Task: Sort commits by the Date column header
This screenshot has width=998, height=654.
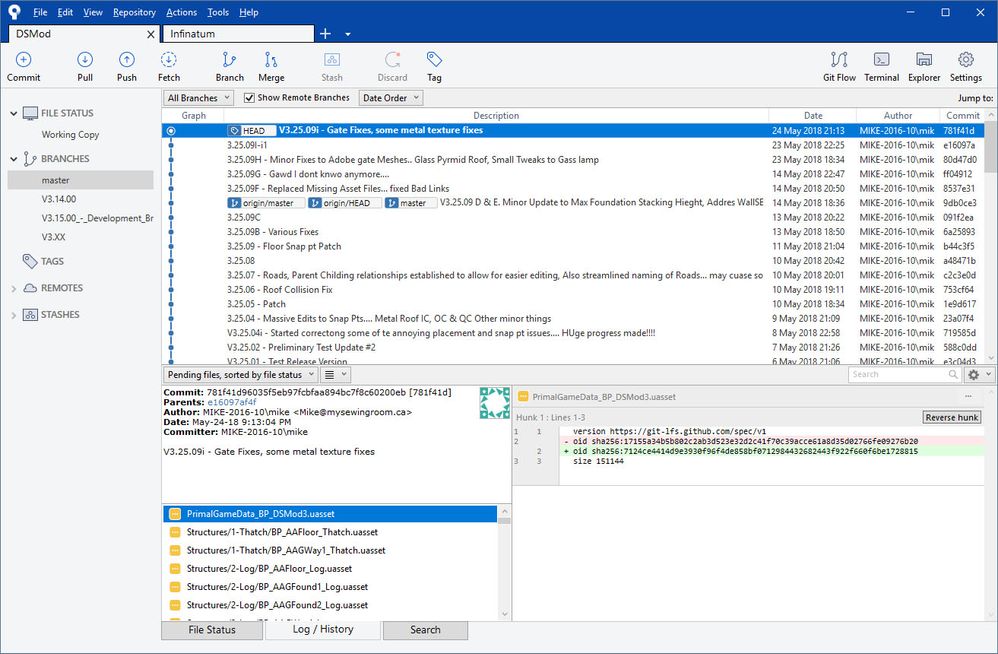Action: tap(813, 116)
